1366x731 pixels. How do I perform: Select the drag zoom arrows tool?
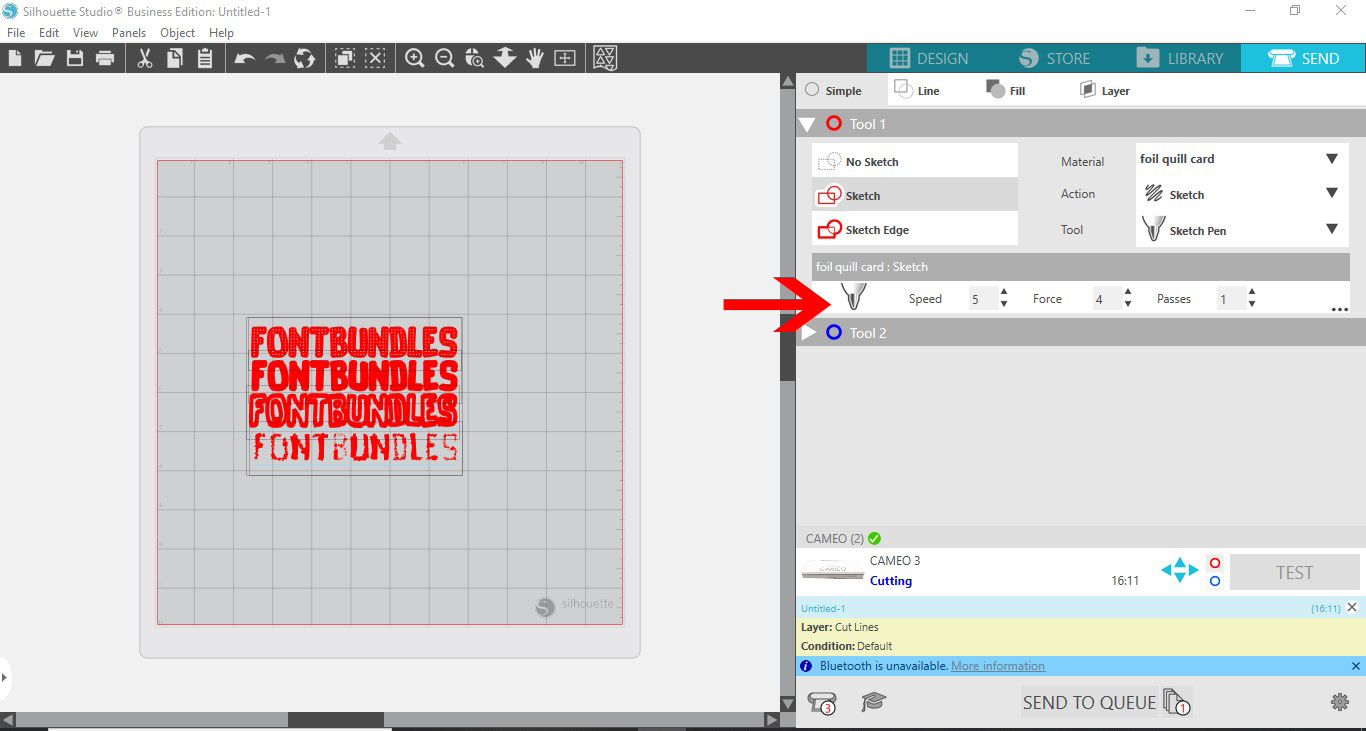(x=505, y=58)
